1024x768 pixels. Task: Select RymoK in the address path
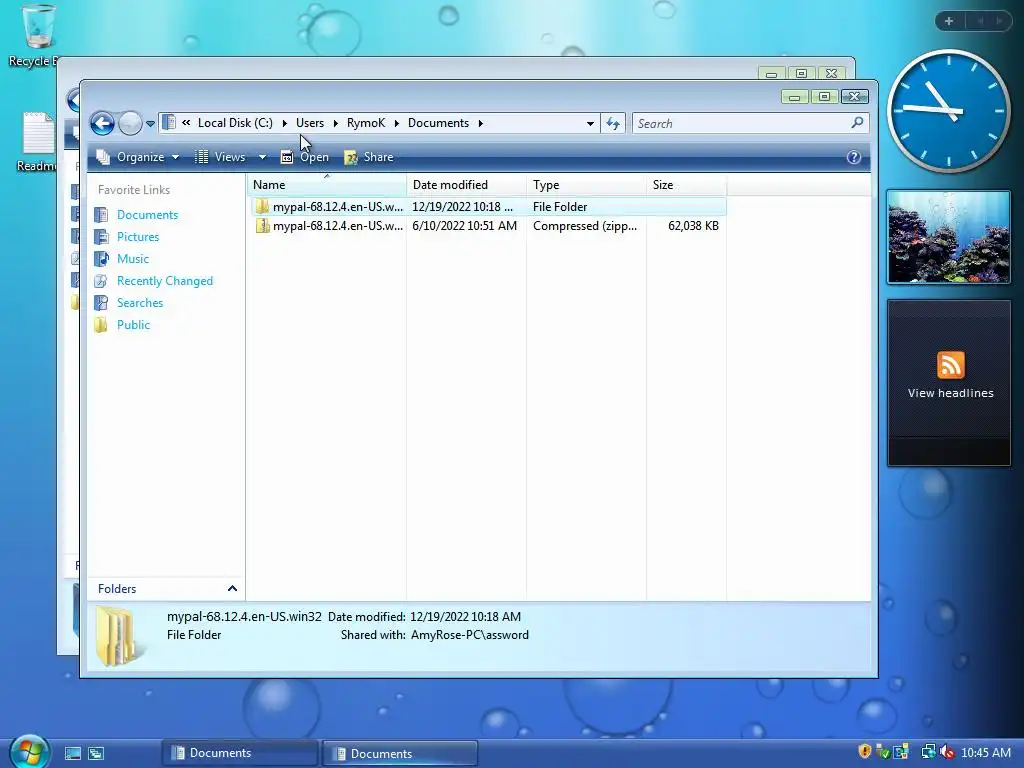366,123
